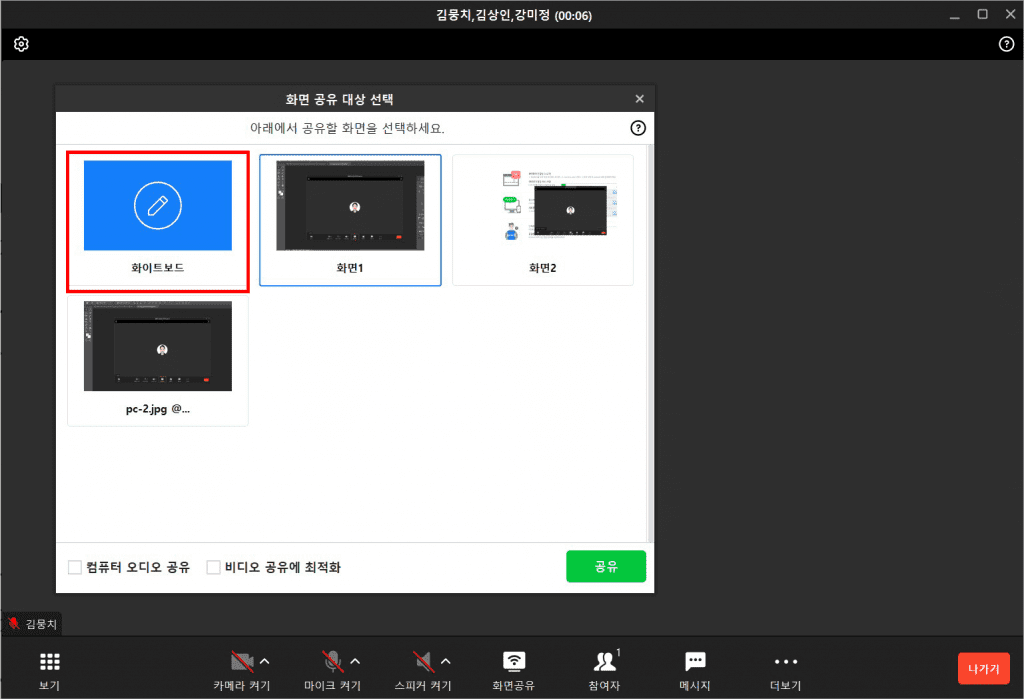Turn on camera with 카메라 켜기 icon
Viewport: 1024px width, 699px height.
[241, 661]
